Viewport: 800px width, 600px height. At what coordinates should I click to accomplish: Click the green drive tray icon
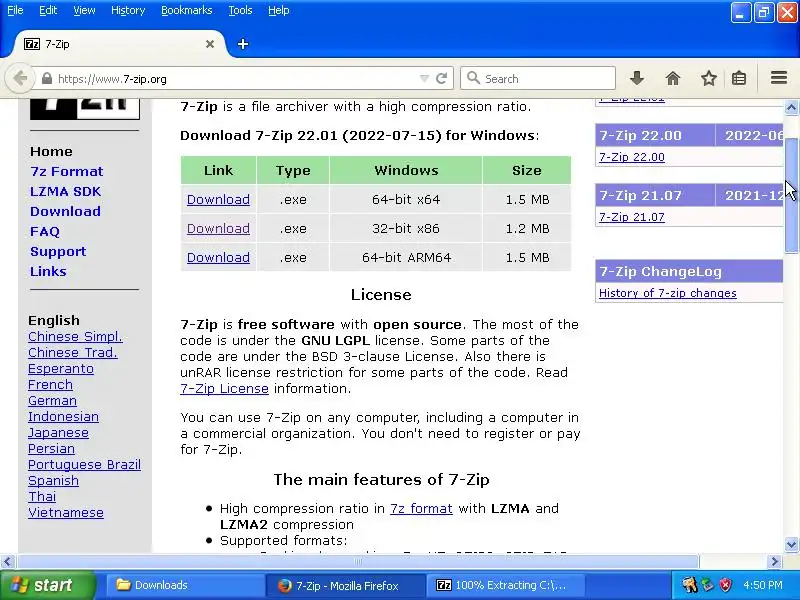[708, 585]
